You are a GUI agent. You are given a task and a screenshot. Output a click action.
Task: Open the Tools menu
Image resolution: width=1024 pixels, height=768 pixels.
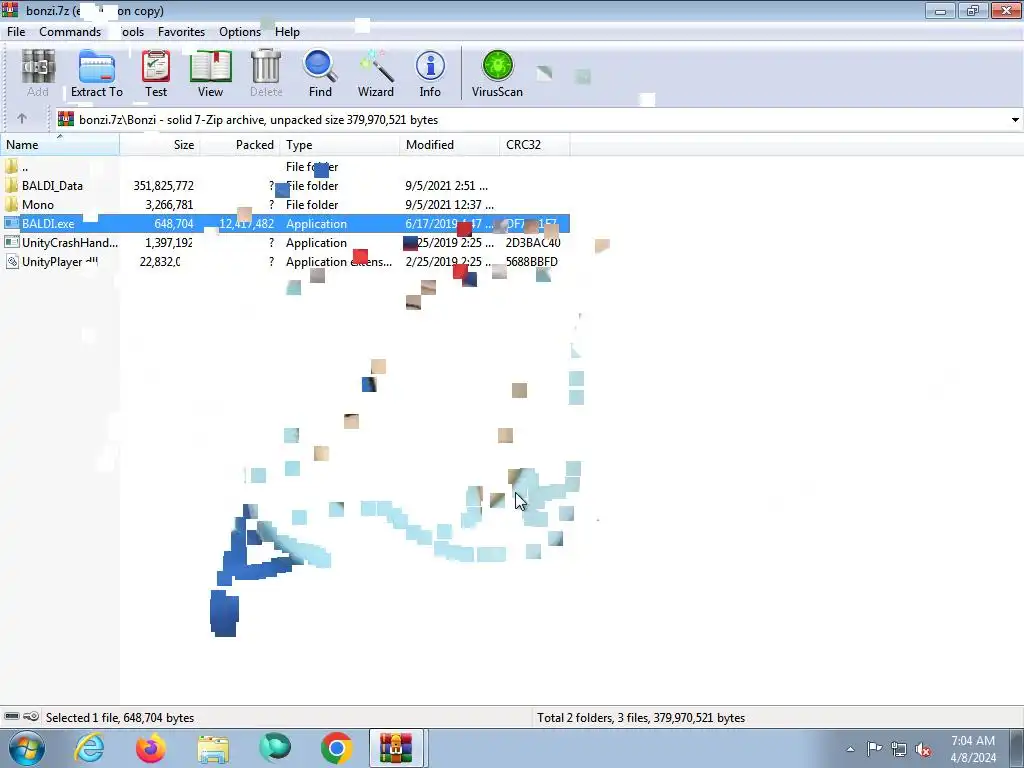(x=129, y=31)
